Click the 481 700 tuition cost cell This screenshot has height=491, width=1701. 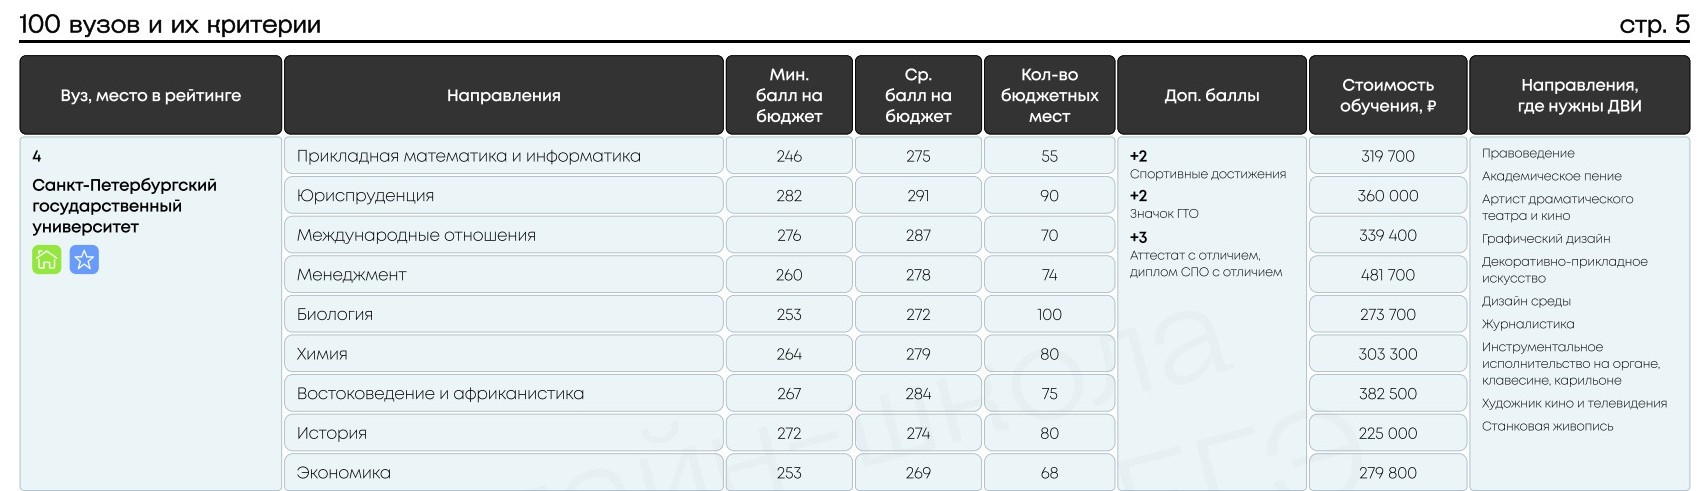(x=1388, y=274)
